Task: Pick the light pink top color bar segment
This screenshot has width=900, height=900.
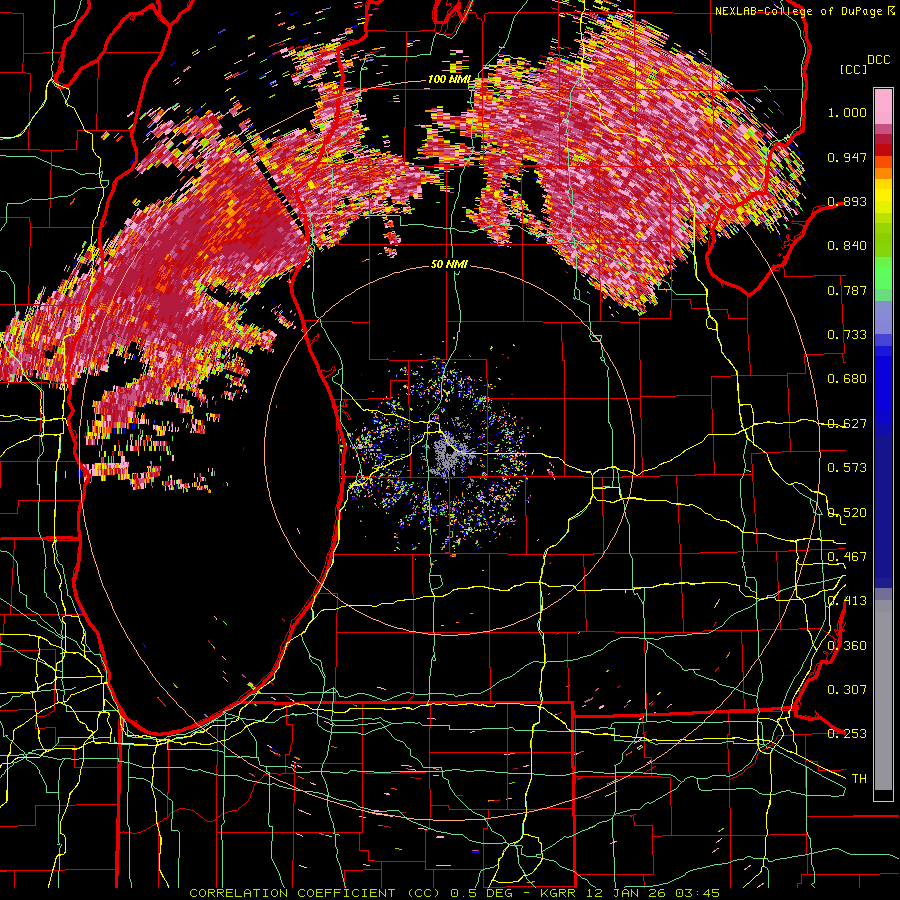Action: pos(883,107)
